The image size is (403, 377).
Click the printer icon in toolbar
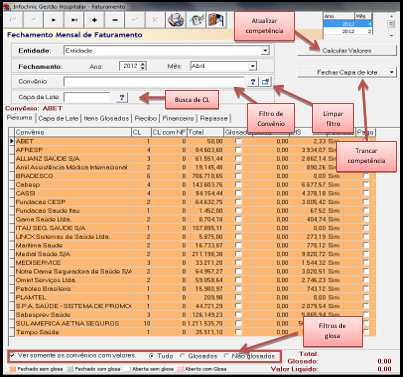point(176,20)
